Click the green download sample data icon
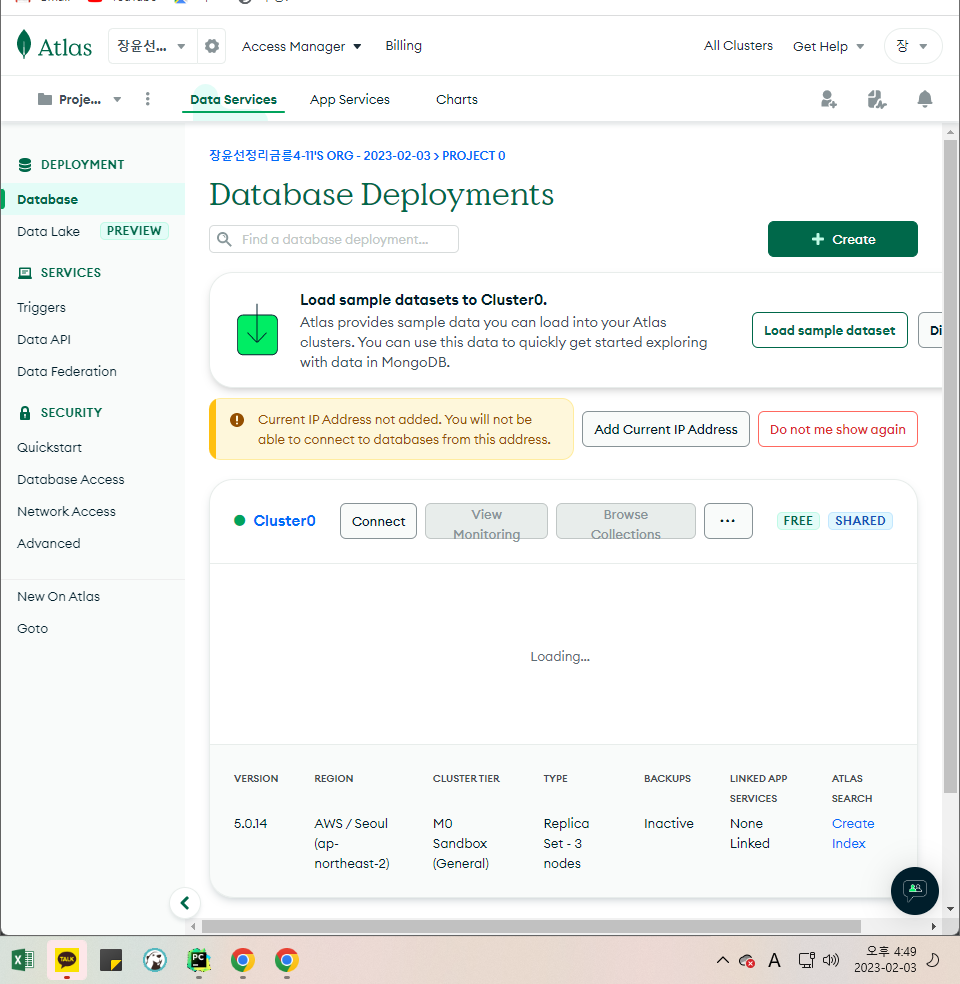Image resolution: width=960 pixels, height=984 pixels. point(257,330)
